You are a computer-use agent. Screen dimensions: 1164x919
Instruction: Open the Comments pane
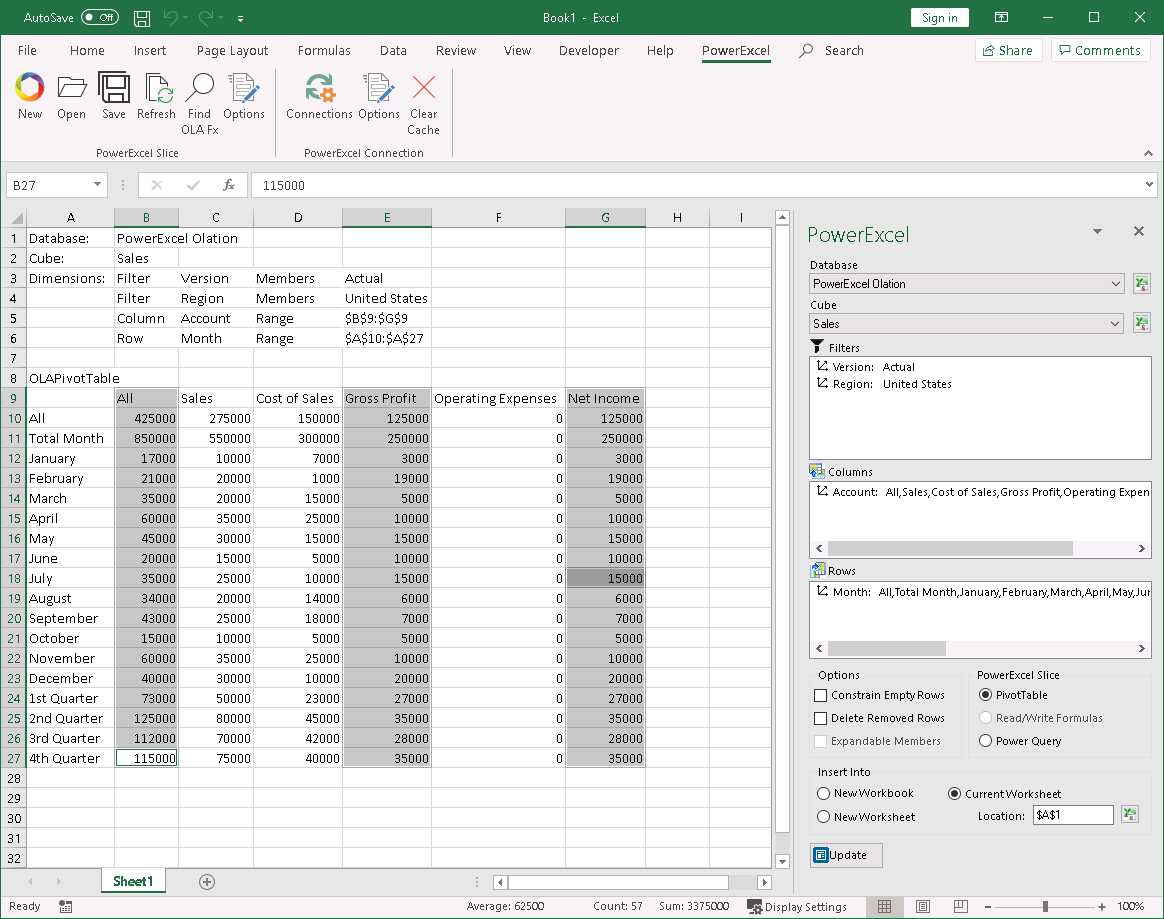tap(1100, 50)
